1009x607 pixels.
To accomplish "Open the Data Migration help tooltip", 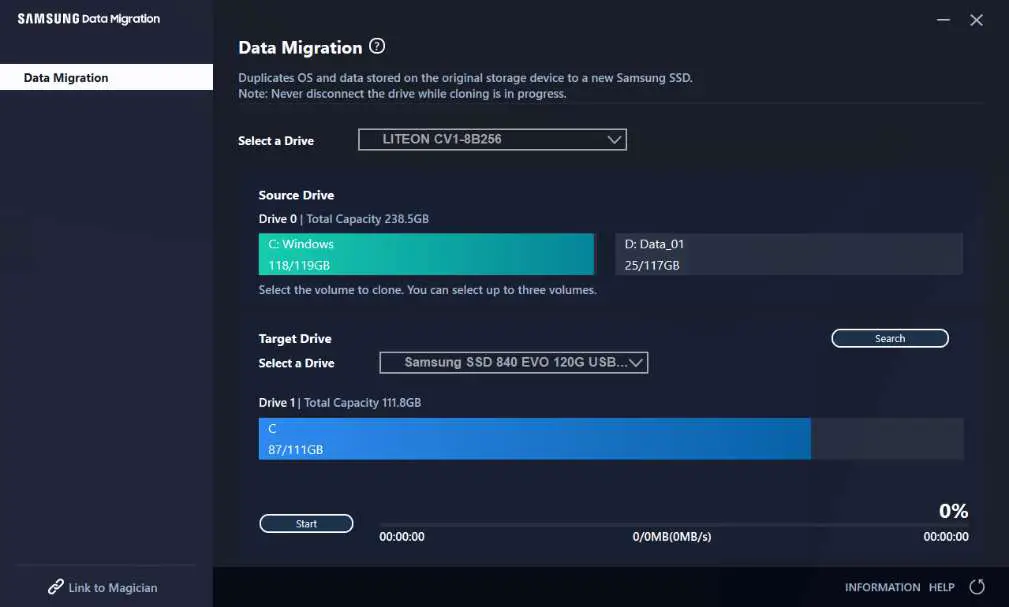I will [377, 45].
